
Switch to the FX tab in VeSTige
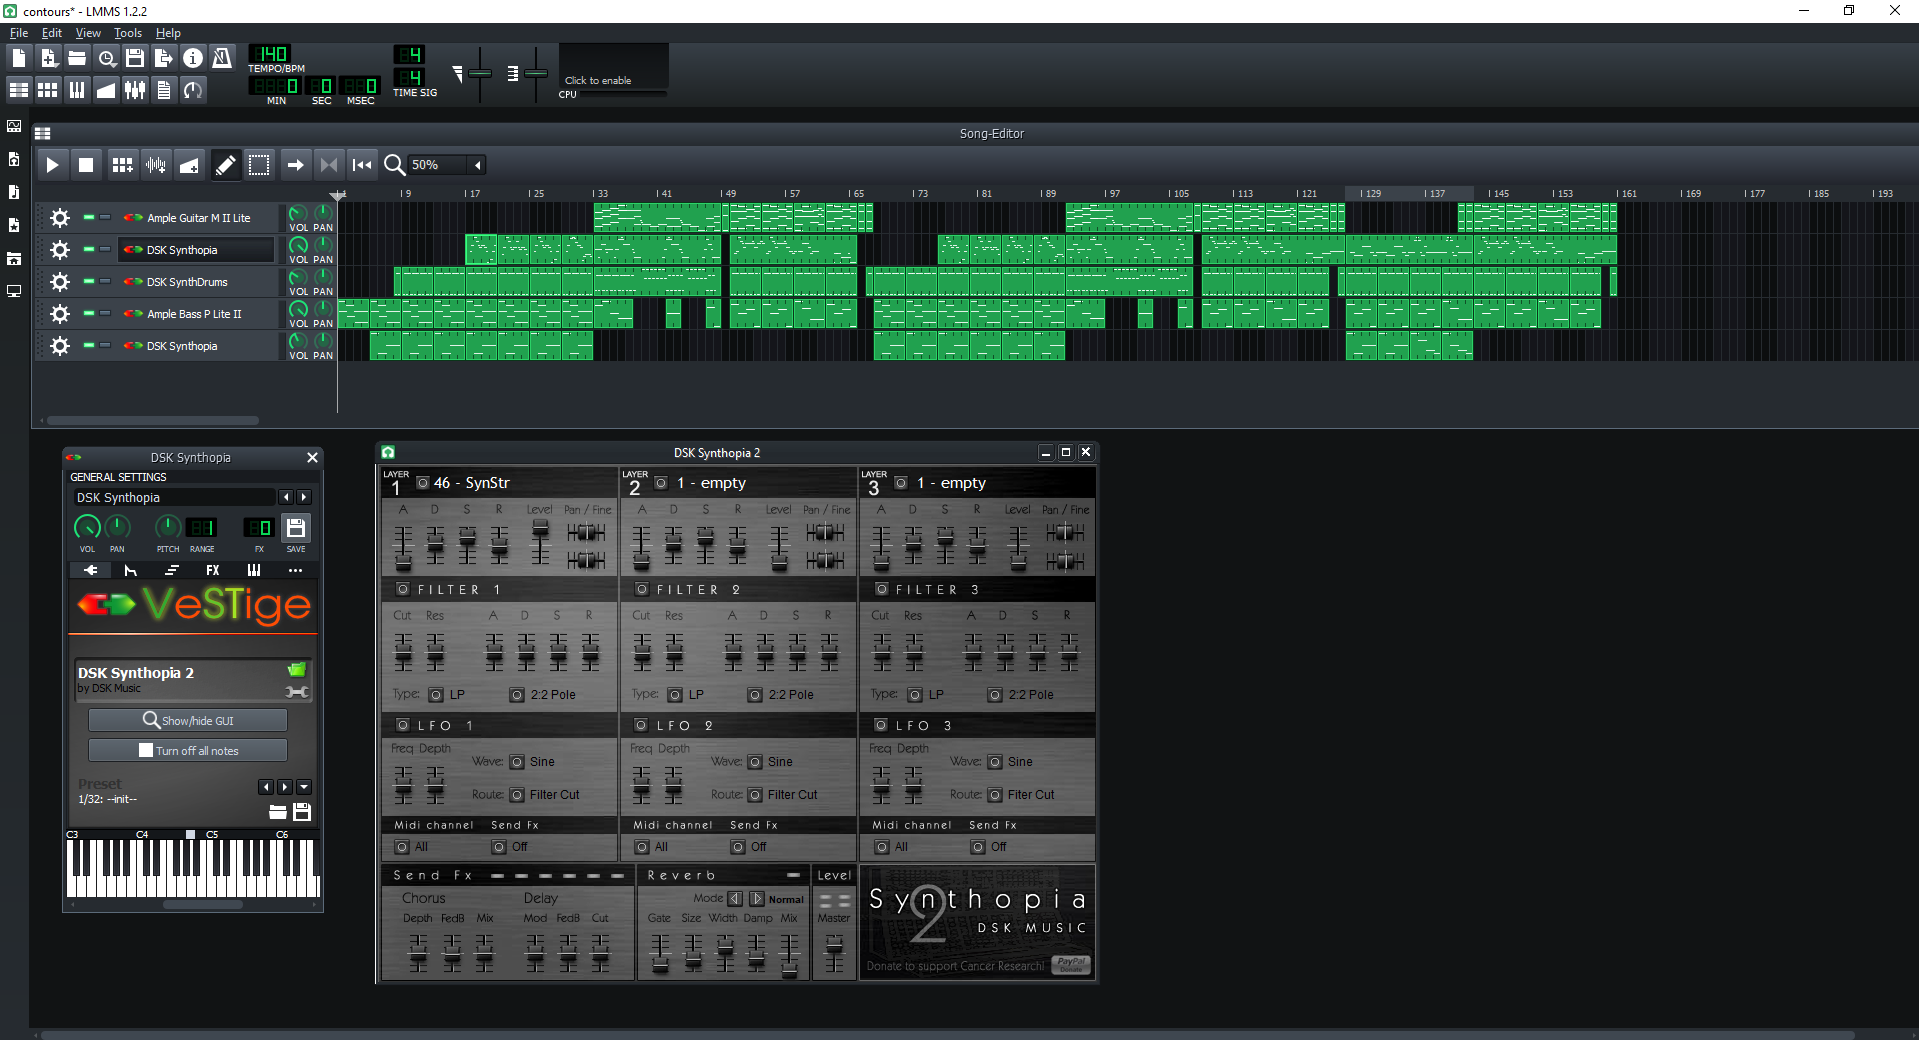click(x=213, y=570)
